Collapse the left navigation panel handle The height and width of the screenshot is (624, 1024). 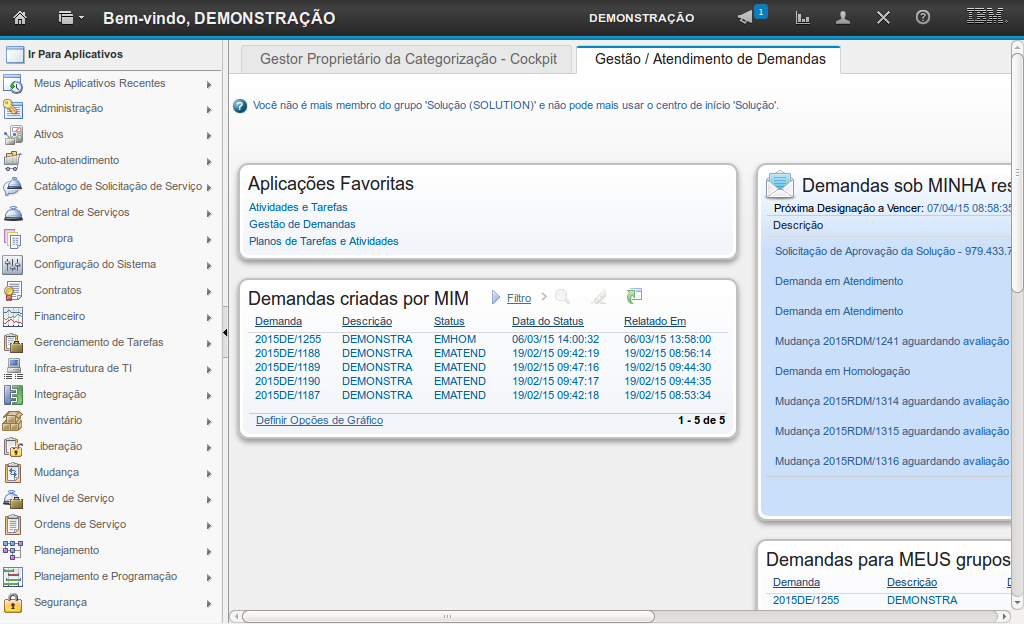point(225,331)
